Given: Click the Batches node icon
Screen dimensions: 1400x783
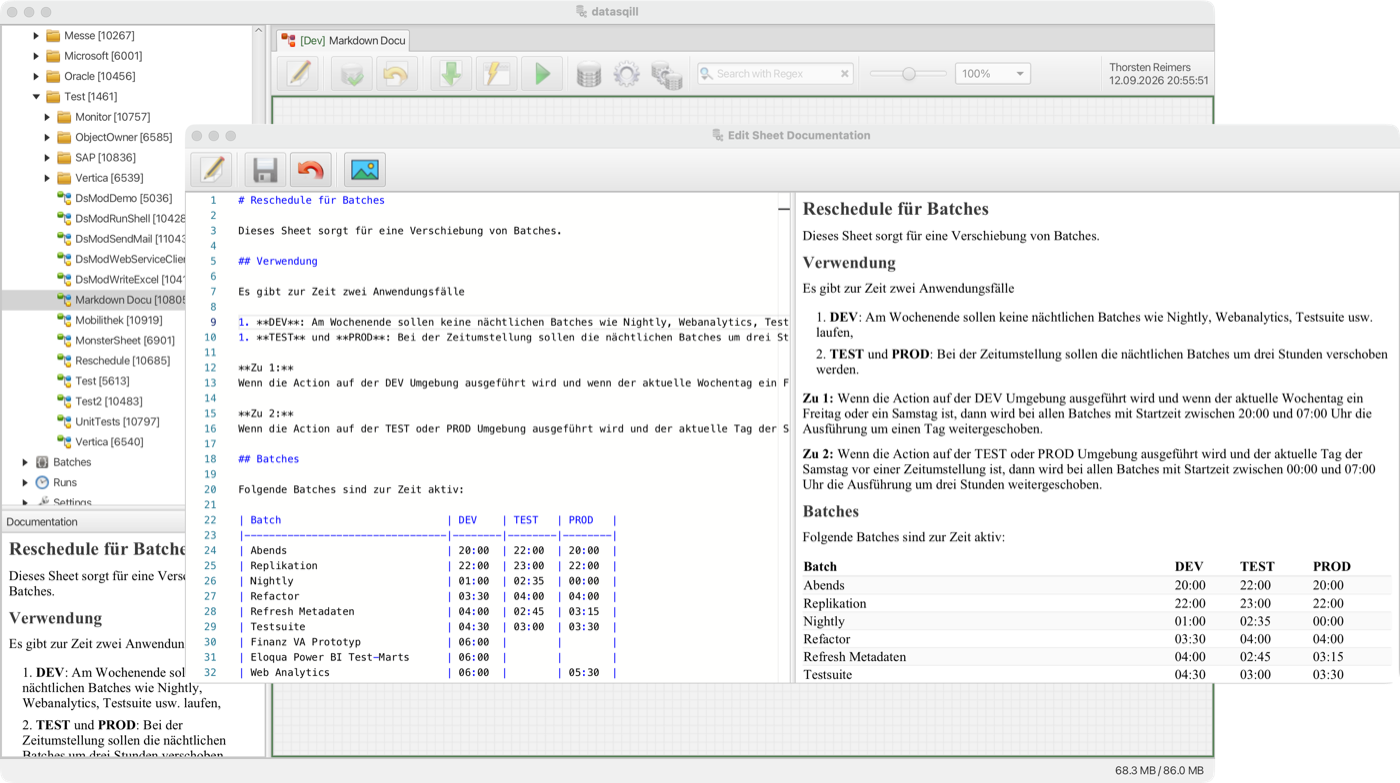Looking at the screenshot, I should coord(42,462).
